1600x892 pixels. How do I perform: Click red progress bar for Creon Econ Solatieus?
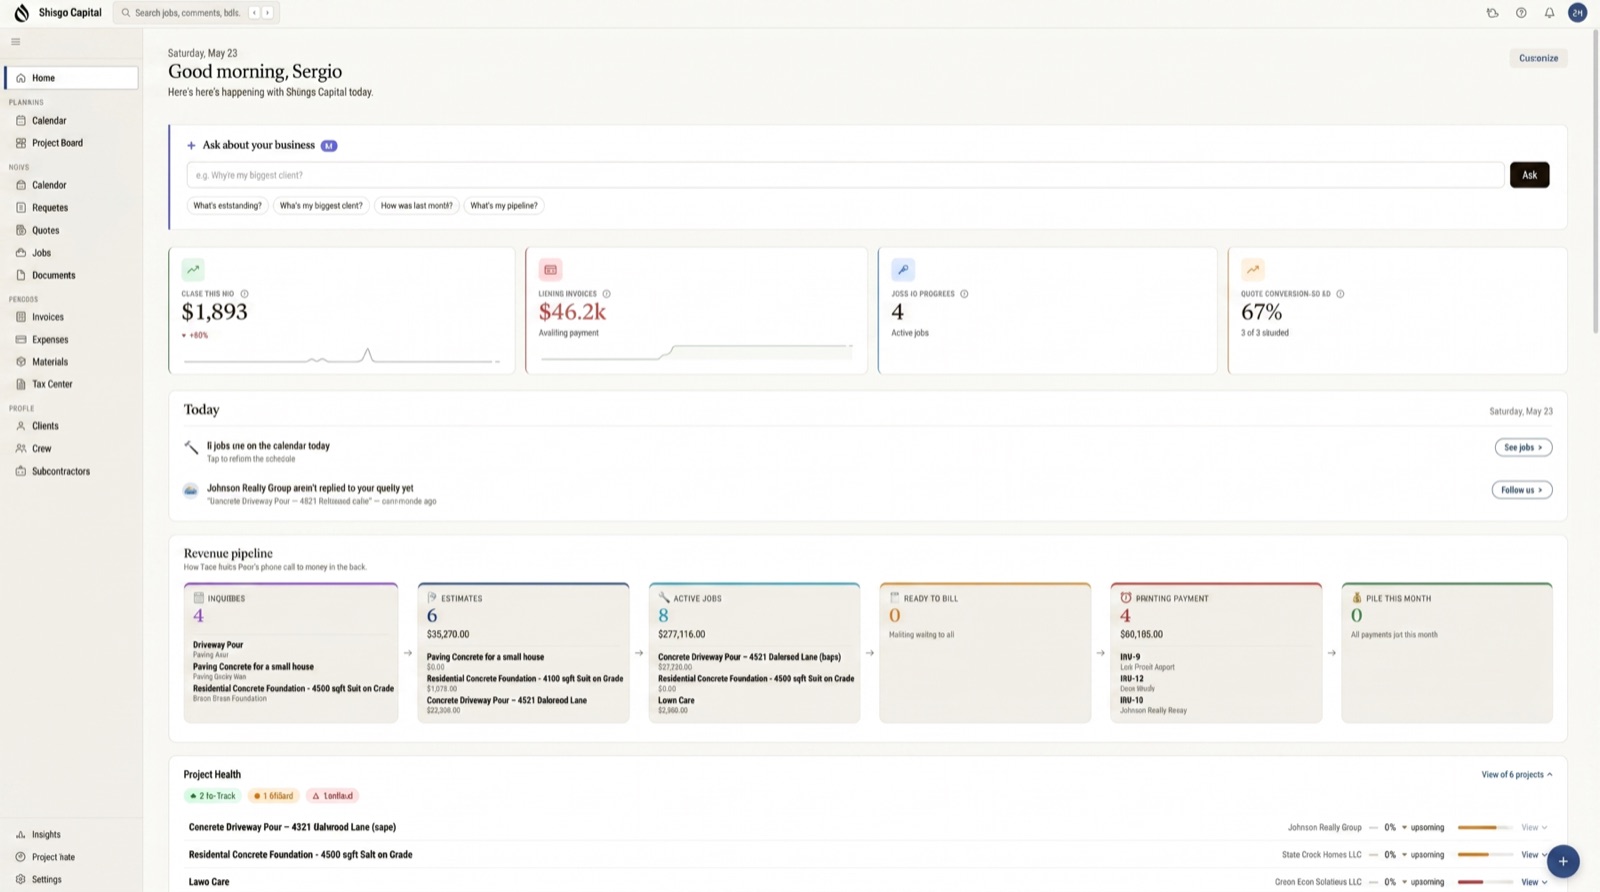pyautogui.click(x=1484, y=882)
